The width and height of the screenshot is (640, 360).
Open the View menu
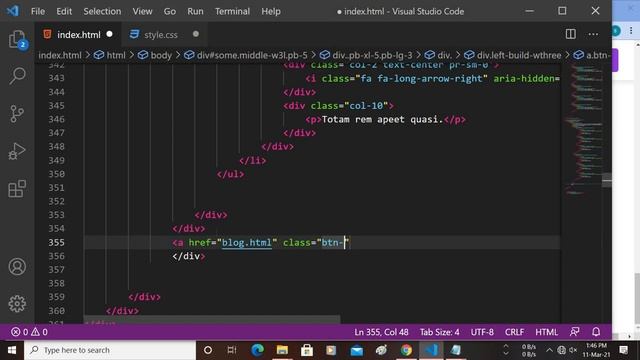[142, 11]
